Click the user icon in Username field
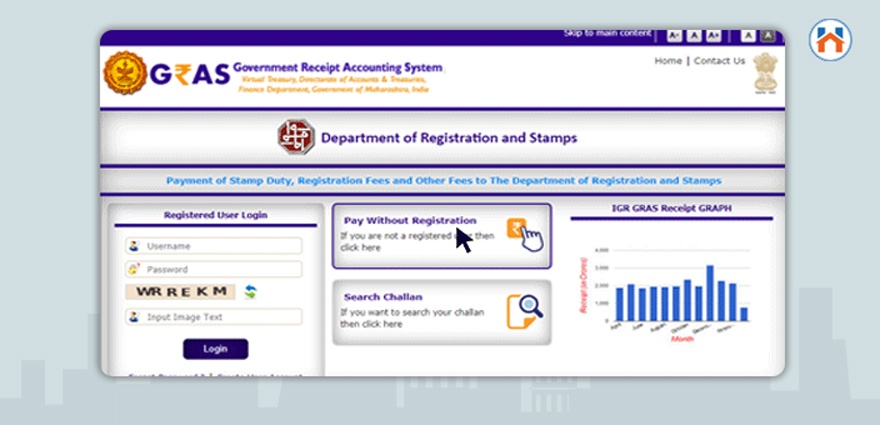 [134, 246]
